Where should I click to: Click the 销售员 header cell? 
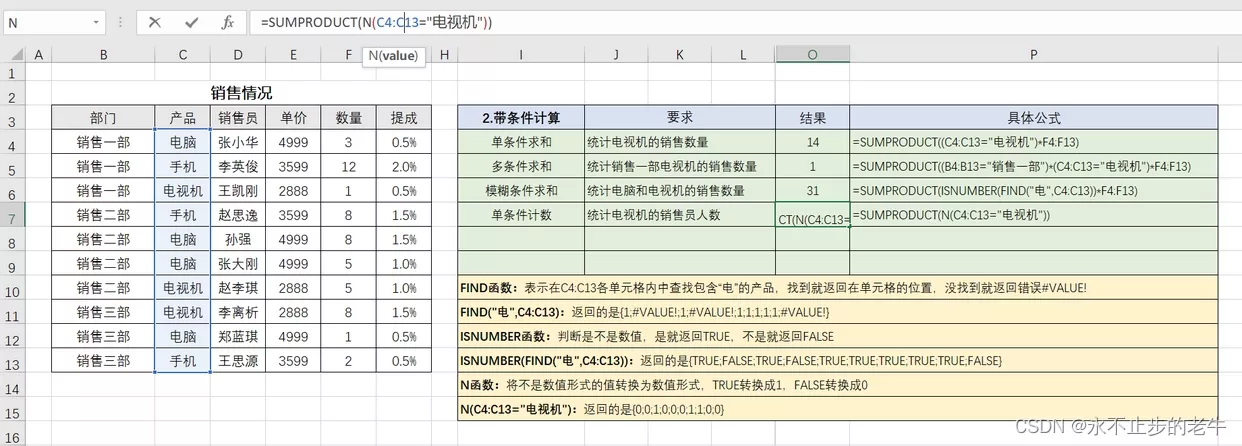[238, 118]
